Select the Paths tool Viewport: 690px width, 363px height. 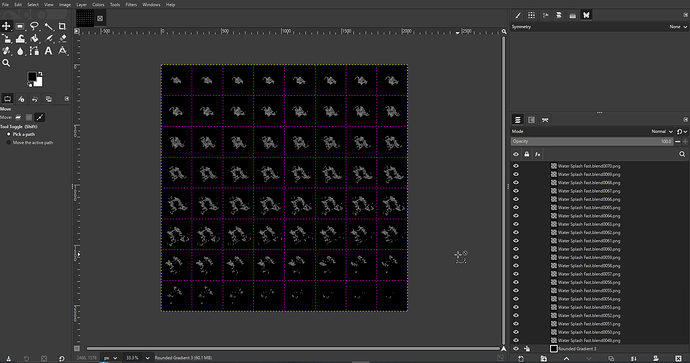click(x=34, y=51)
